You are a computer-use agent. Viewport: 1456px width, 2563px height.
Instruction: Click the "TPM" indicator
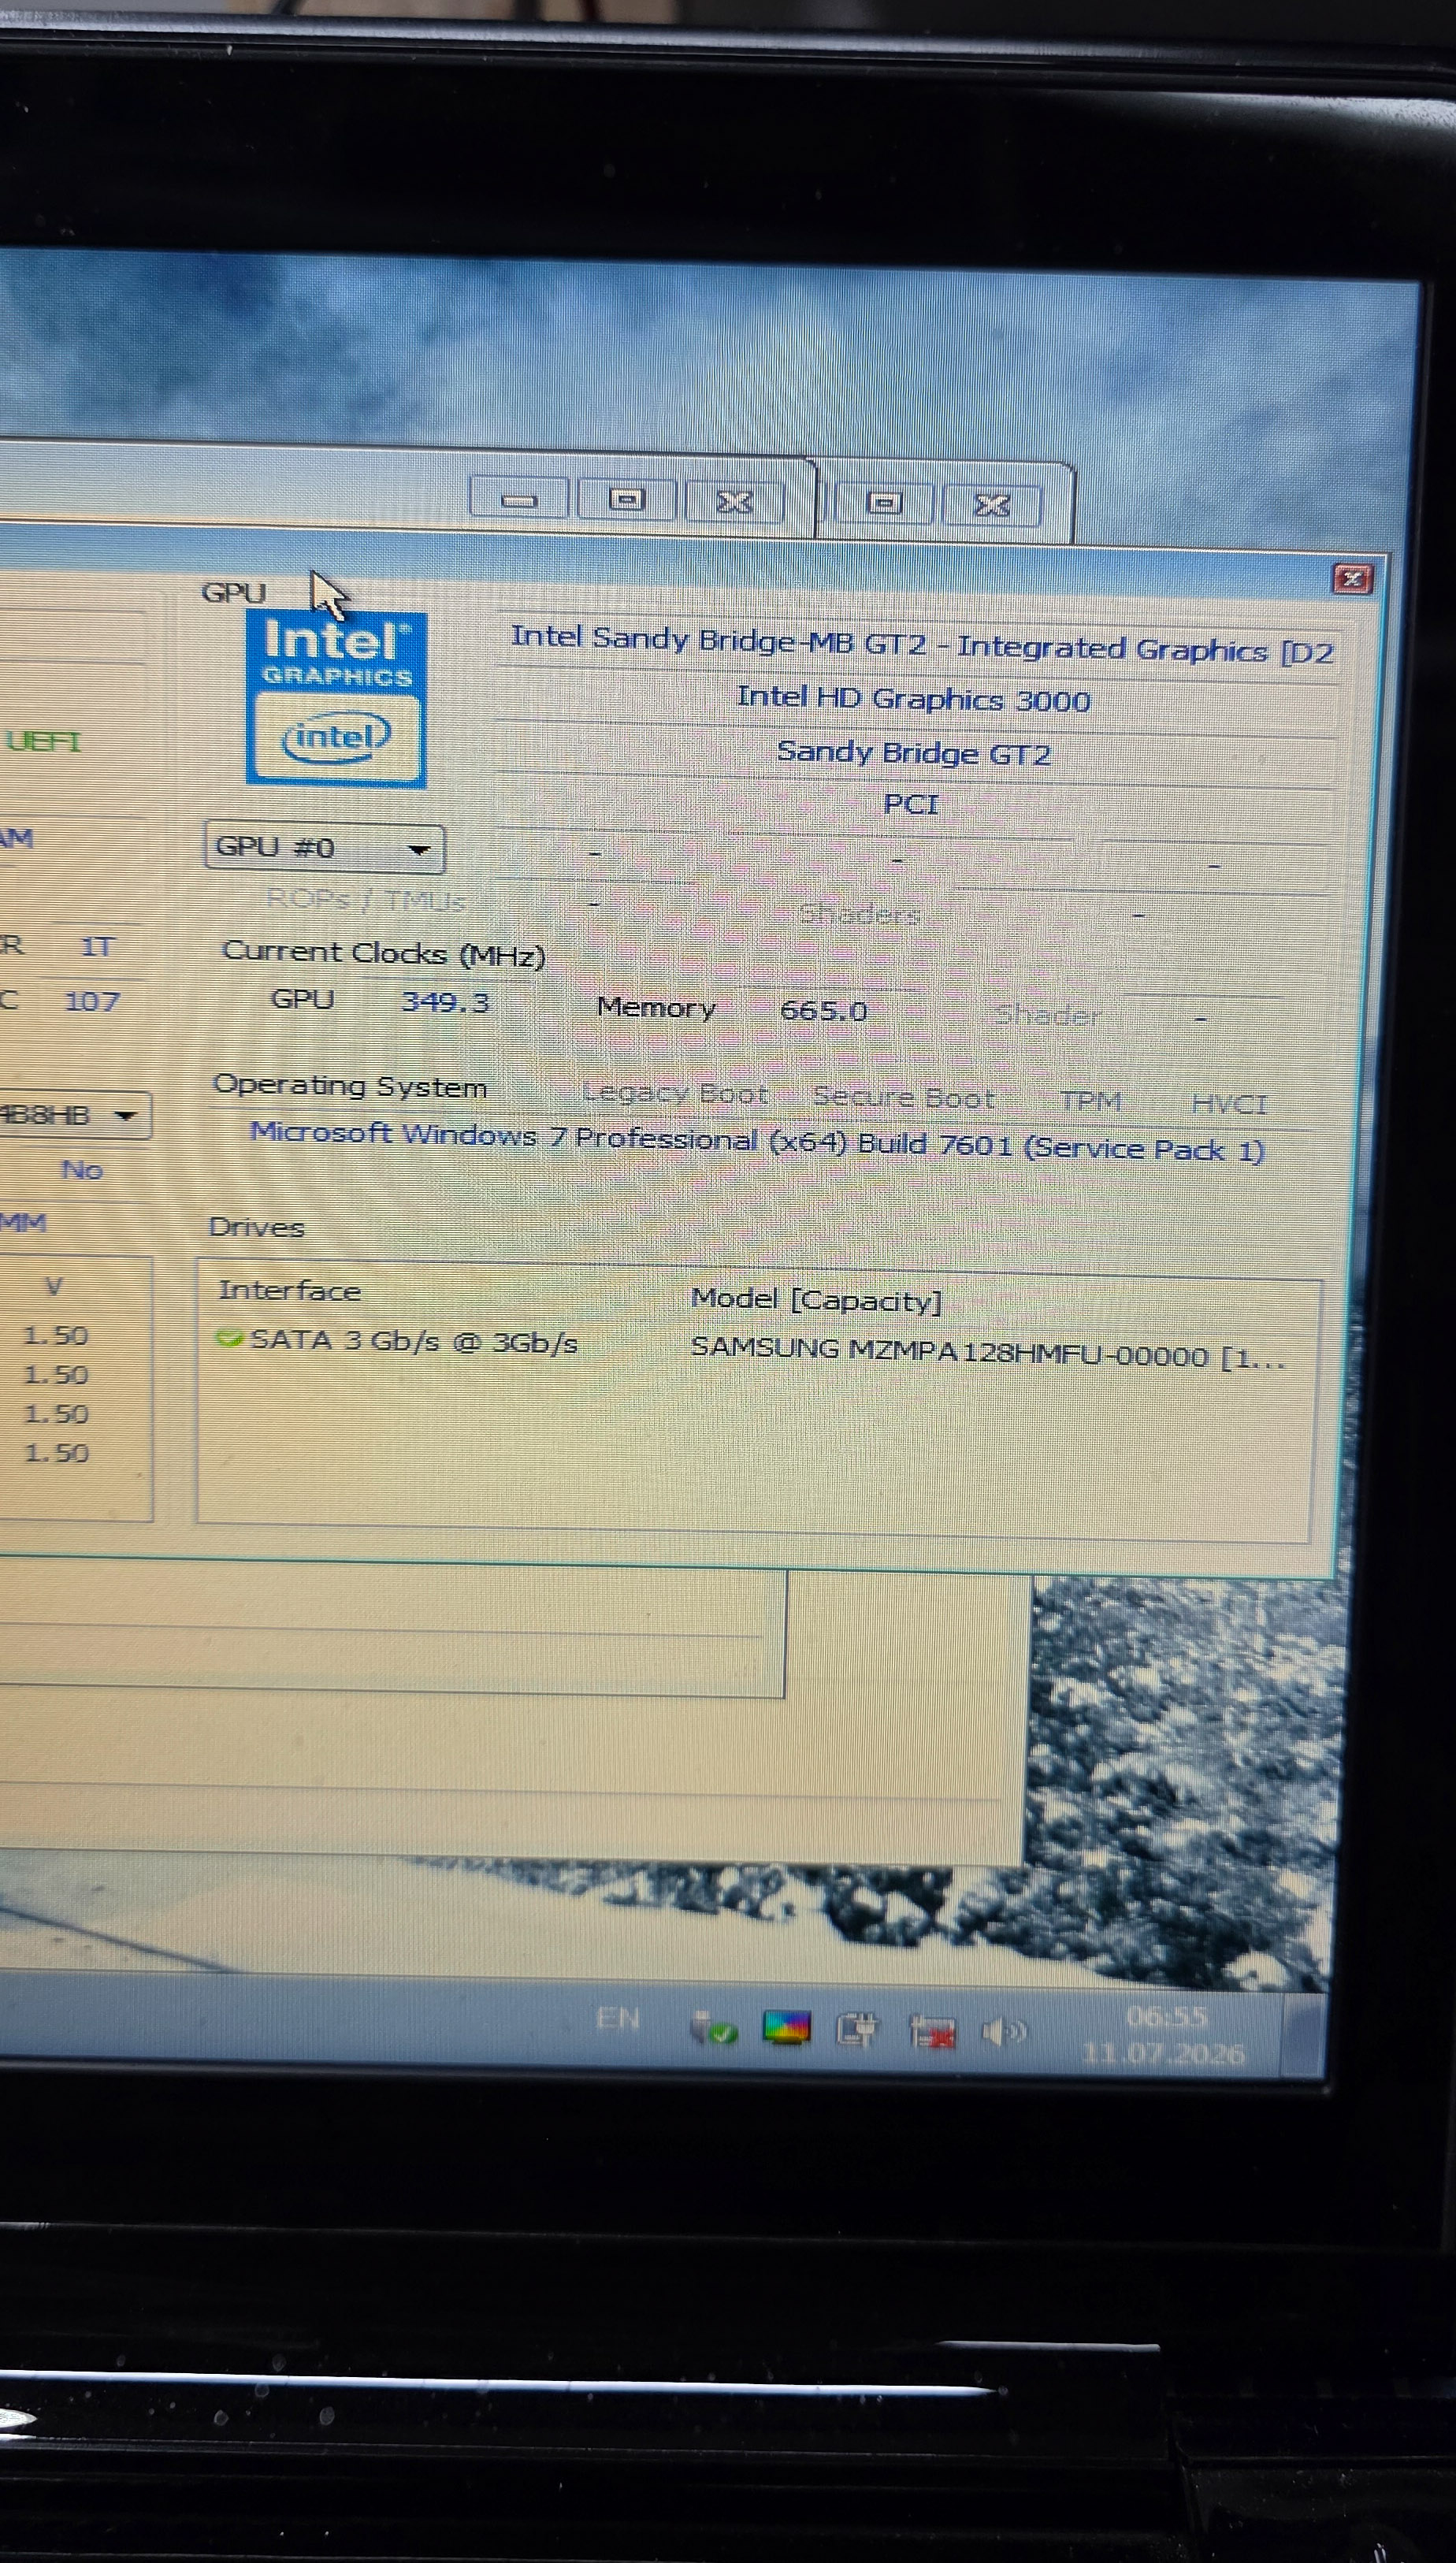click(1090, 1101)
